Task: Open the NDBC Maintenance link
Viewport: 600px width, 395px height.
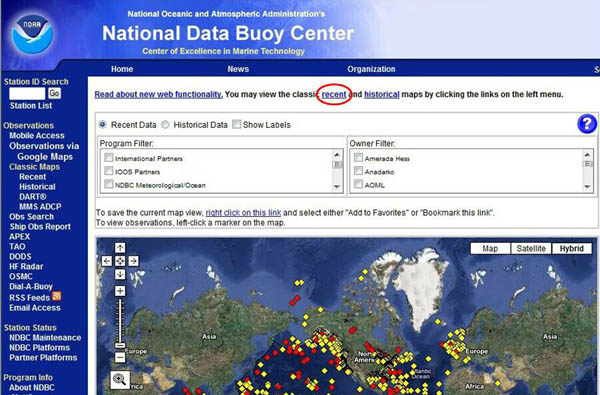Action: pos(45,338)
